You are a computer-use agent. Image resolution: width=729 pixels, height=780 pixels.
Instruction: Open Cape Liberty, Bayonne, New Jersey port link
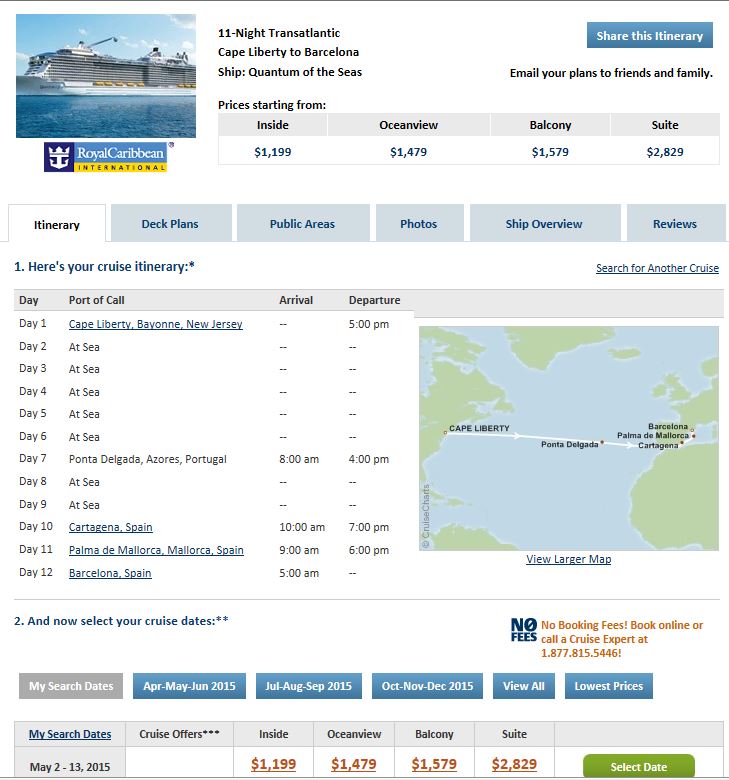pyautogui.click(x=155, y=324)
